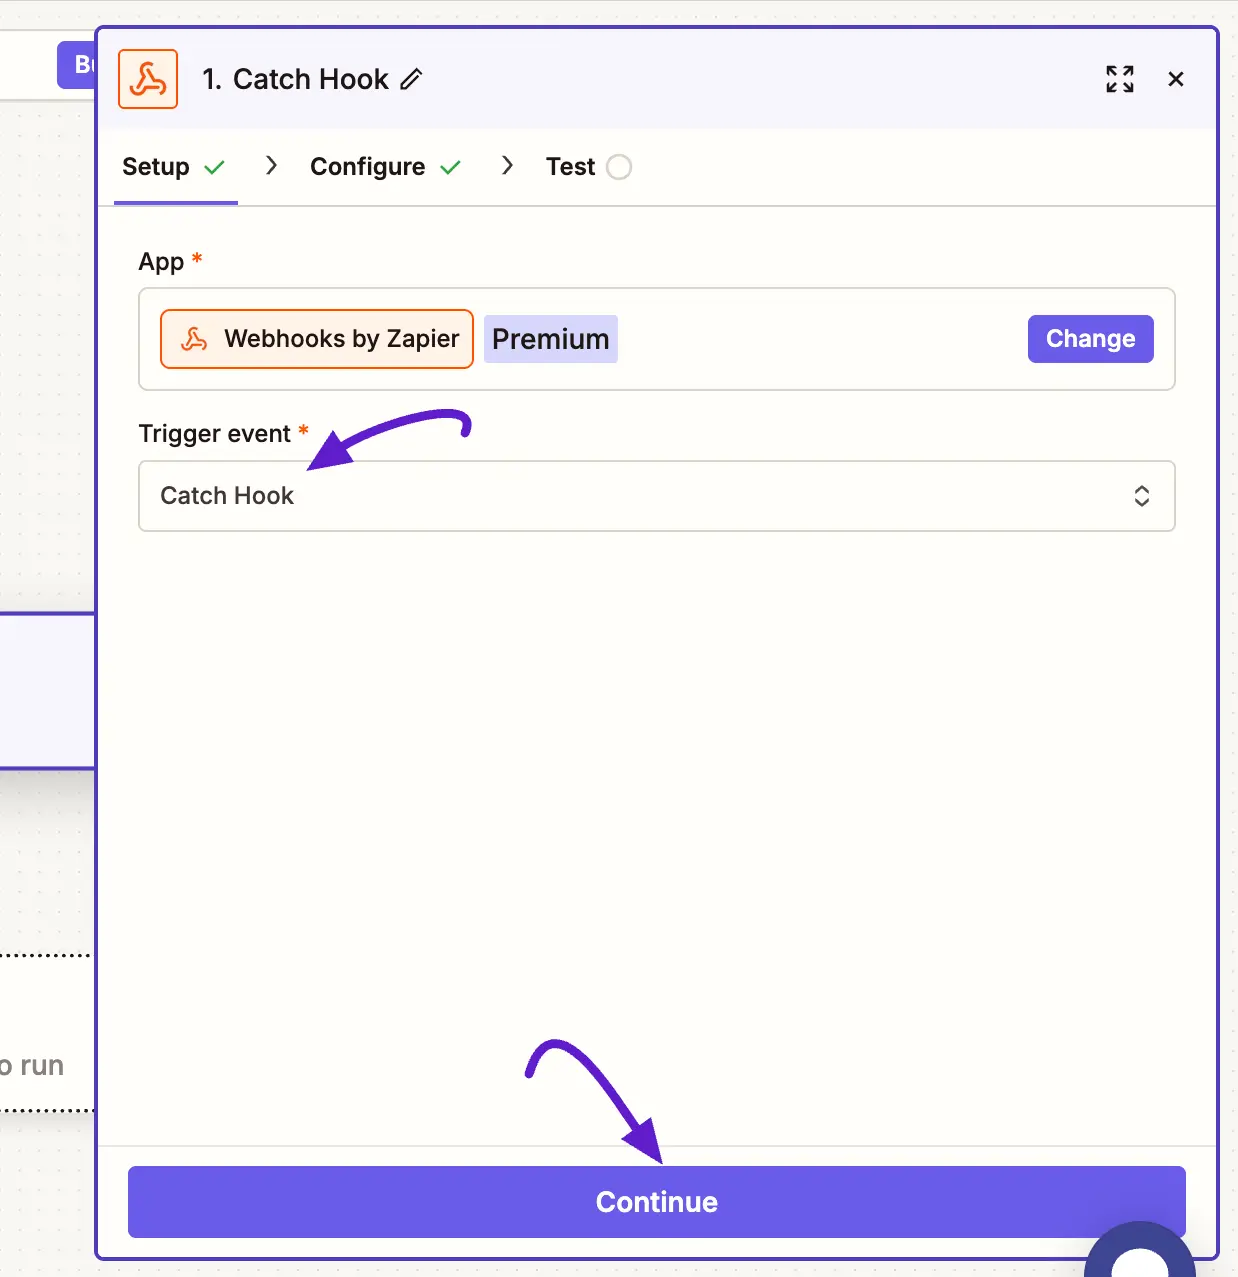Open the help chat bubble

point(1140,1250)
